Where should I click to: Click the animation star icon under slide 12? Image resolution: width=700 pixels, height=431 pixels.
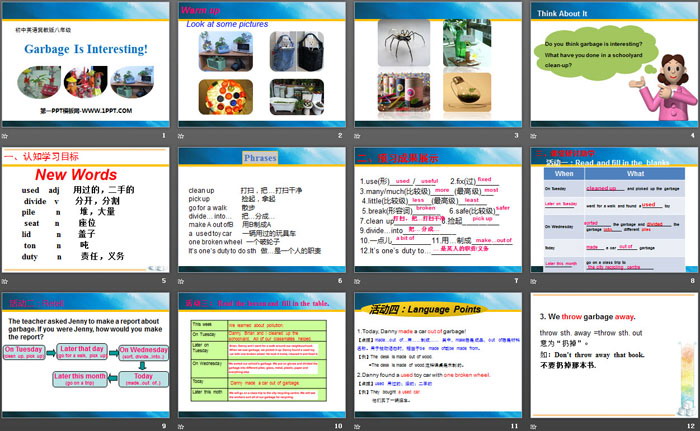(533, 427)
